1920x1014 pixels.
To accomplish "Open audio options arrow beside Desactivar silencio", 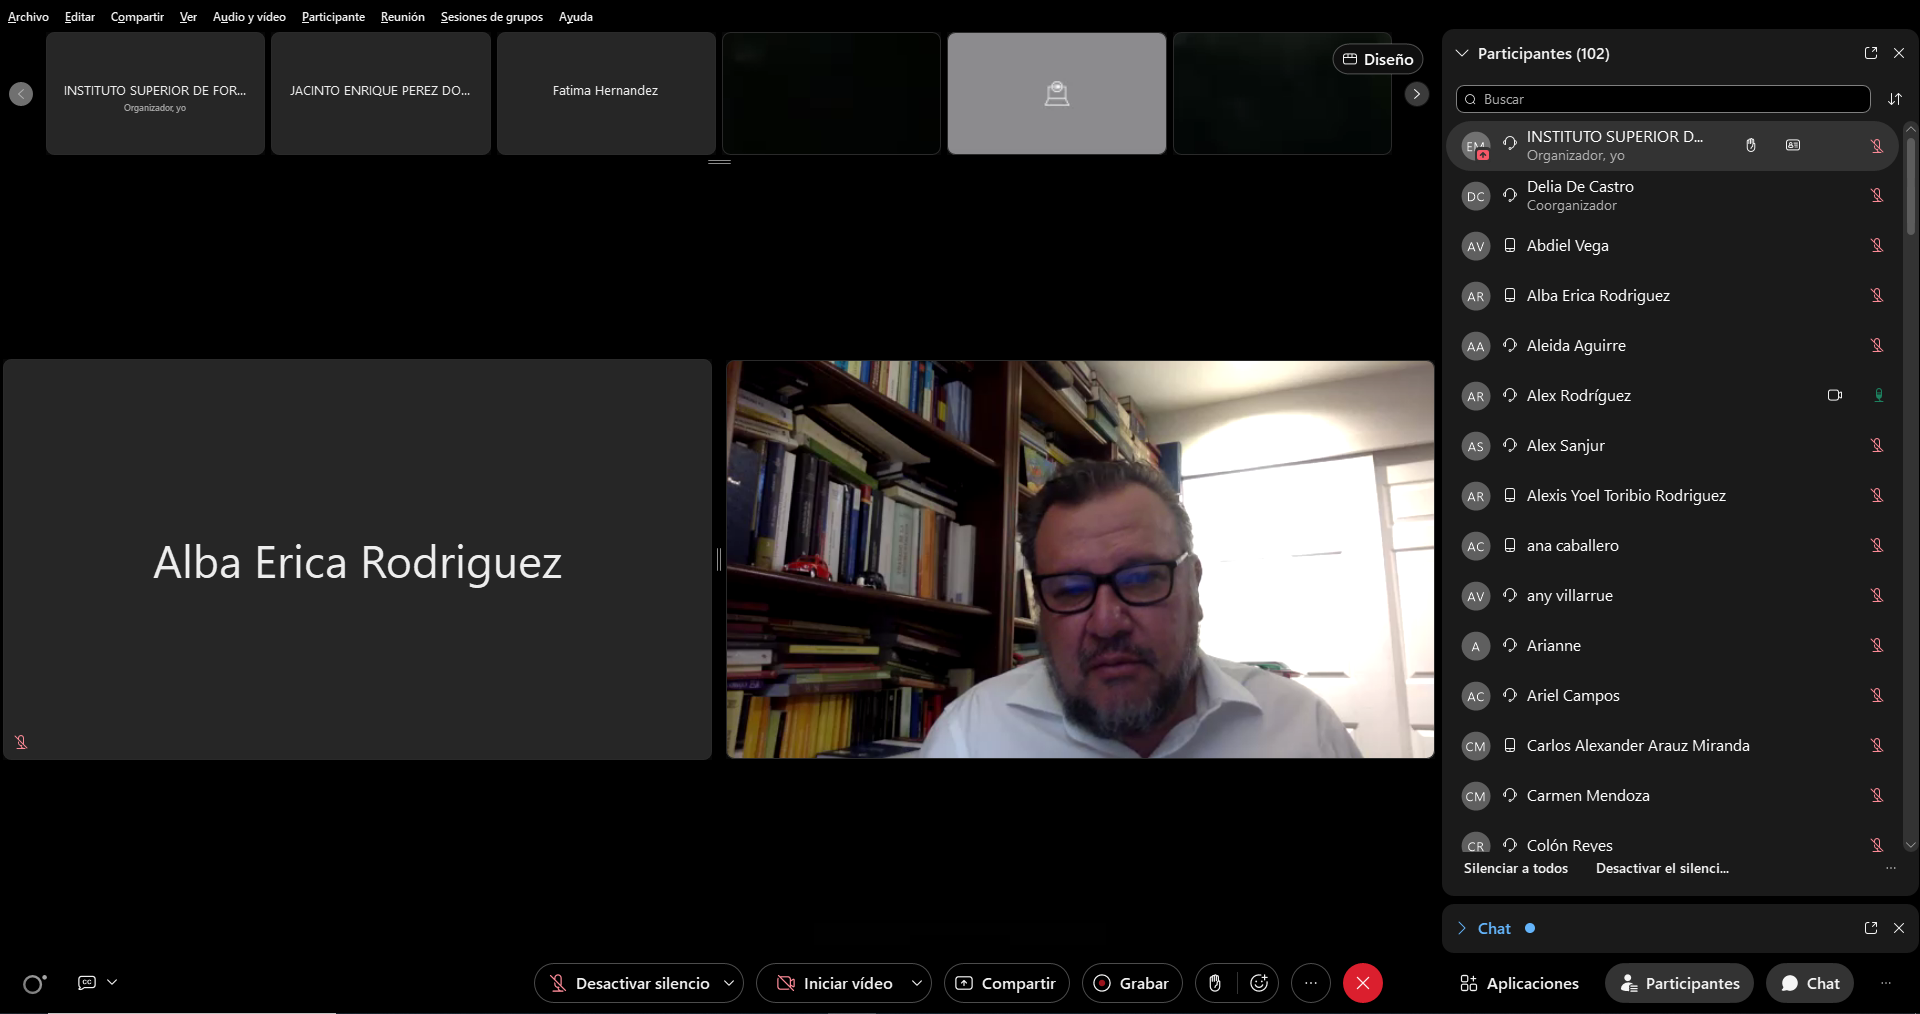I will (729, 983).
